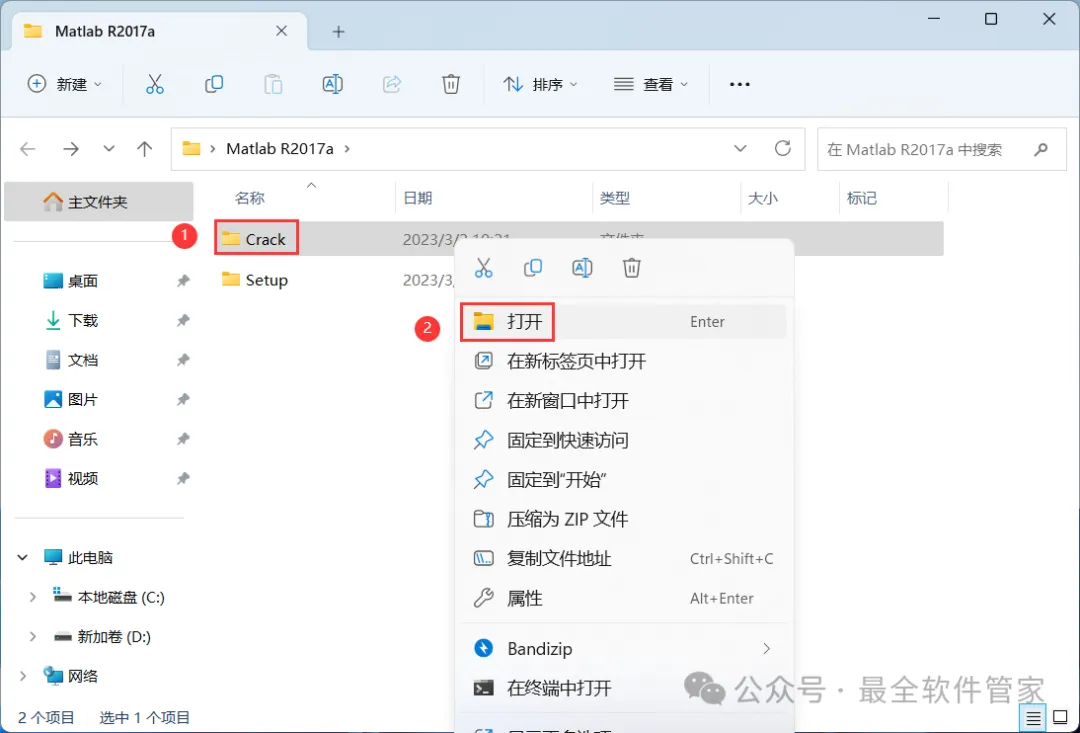The height and width of the screenshot is (733, 1080).
Task: Choose 属性 (Properties) menu entry
Action: point(623,598)
